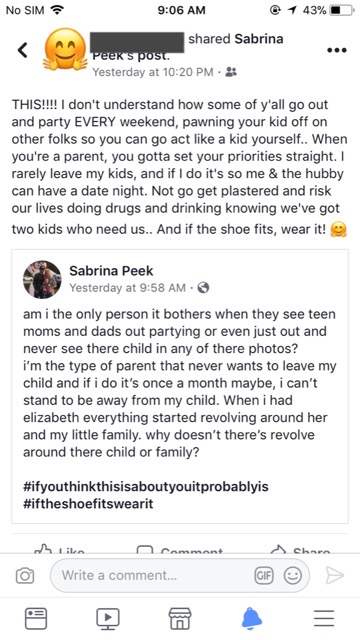This screenshot has height=640, width=360.
Task: Open the Notifications bell tab
Action: point(252,618)
